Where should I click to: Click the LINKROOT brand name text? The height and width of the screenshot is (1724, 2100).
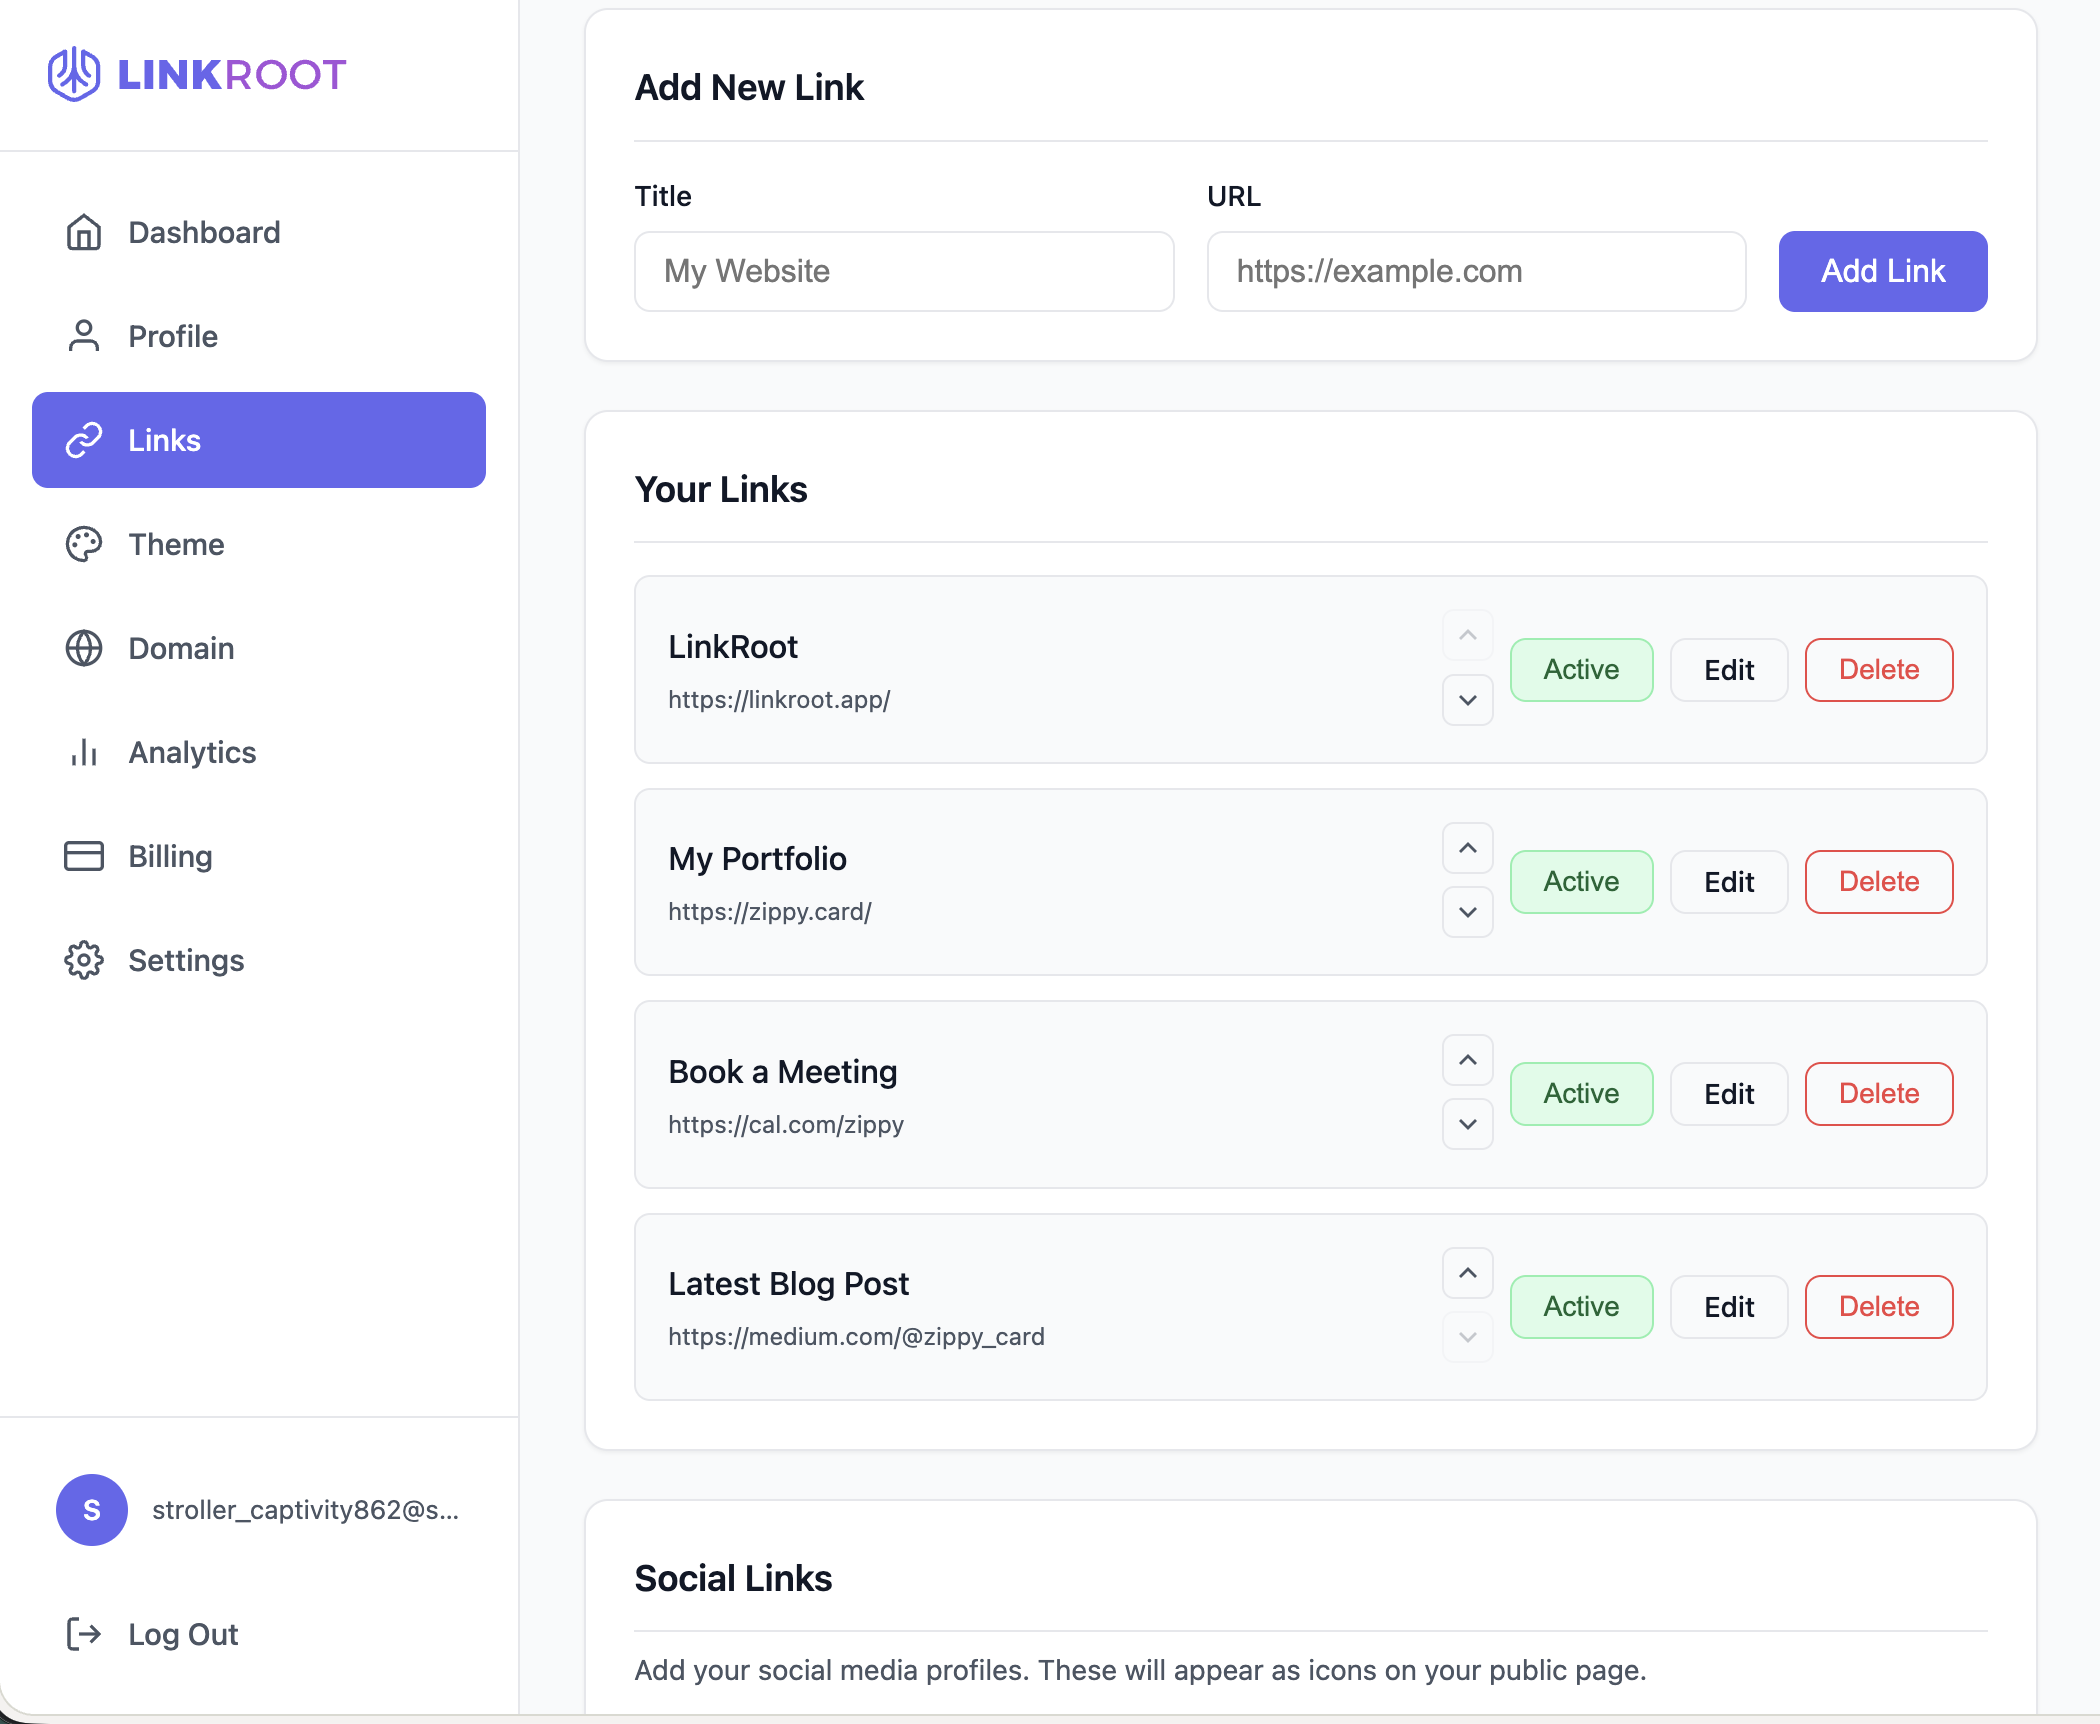232,75
